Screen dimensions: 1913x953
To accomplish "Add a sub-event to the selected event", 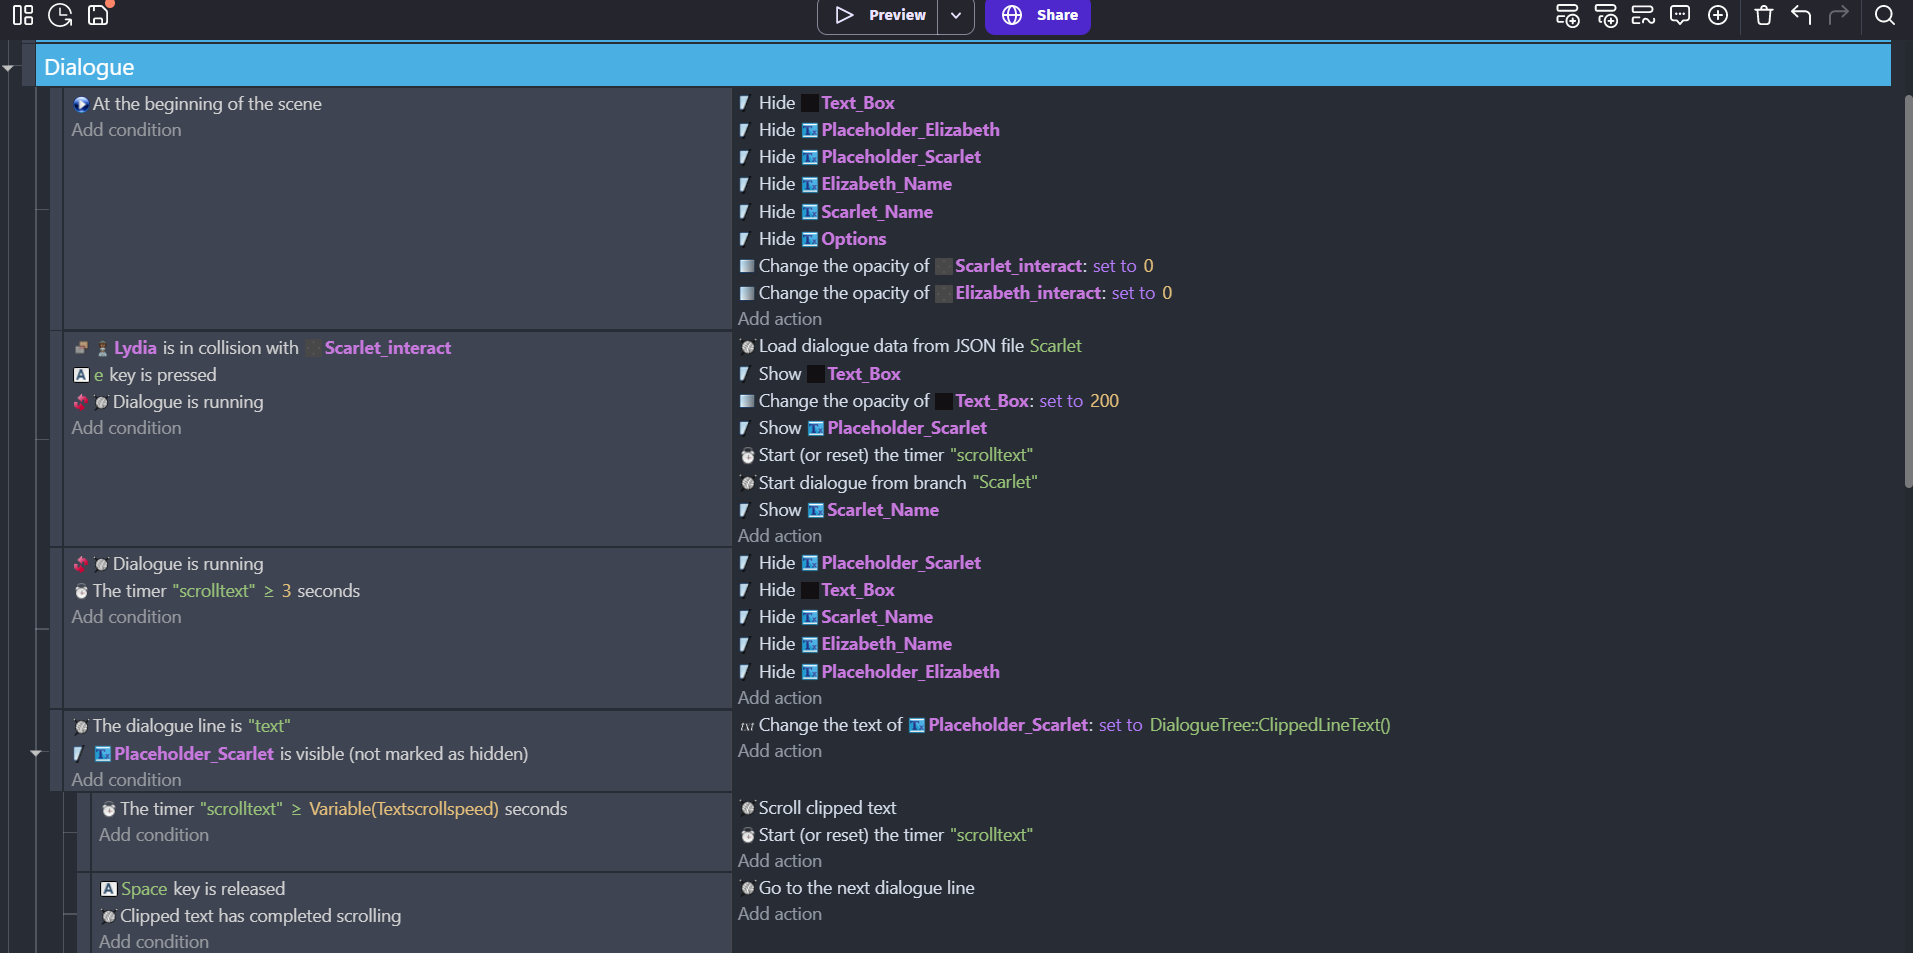I will (x=1606, y=15).
